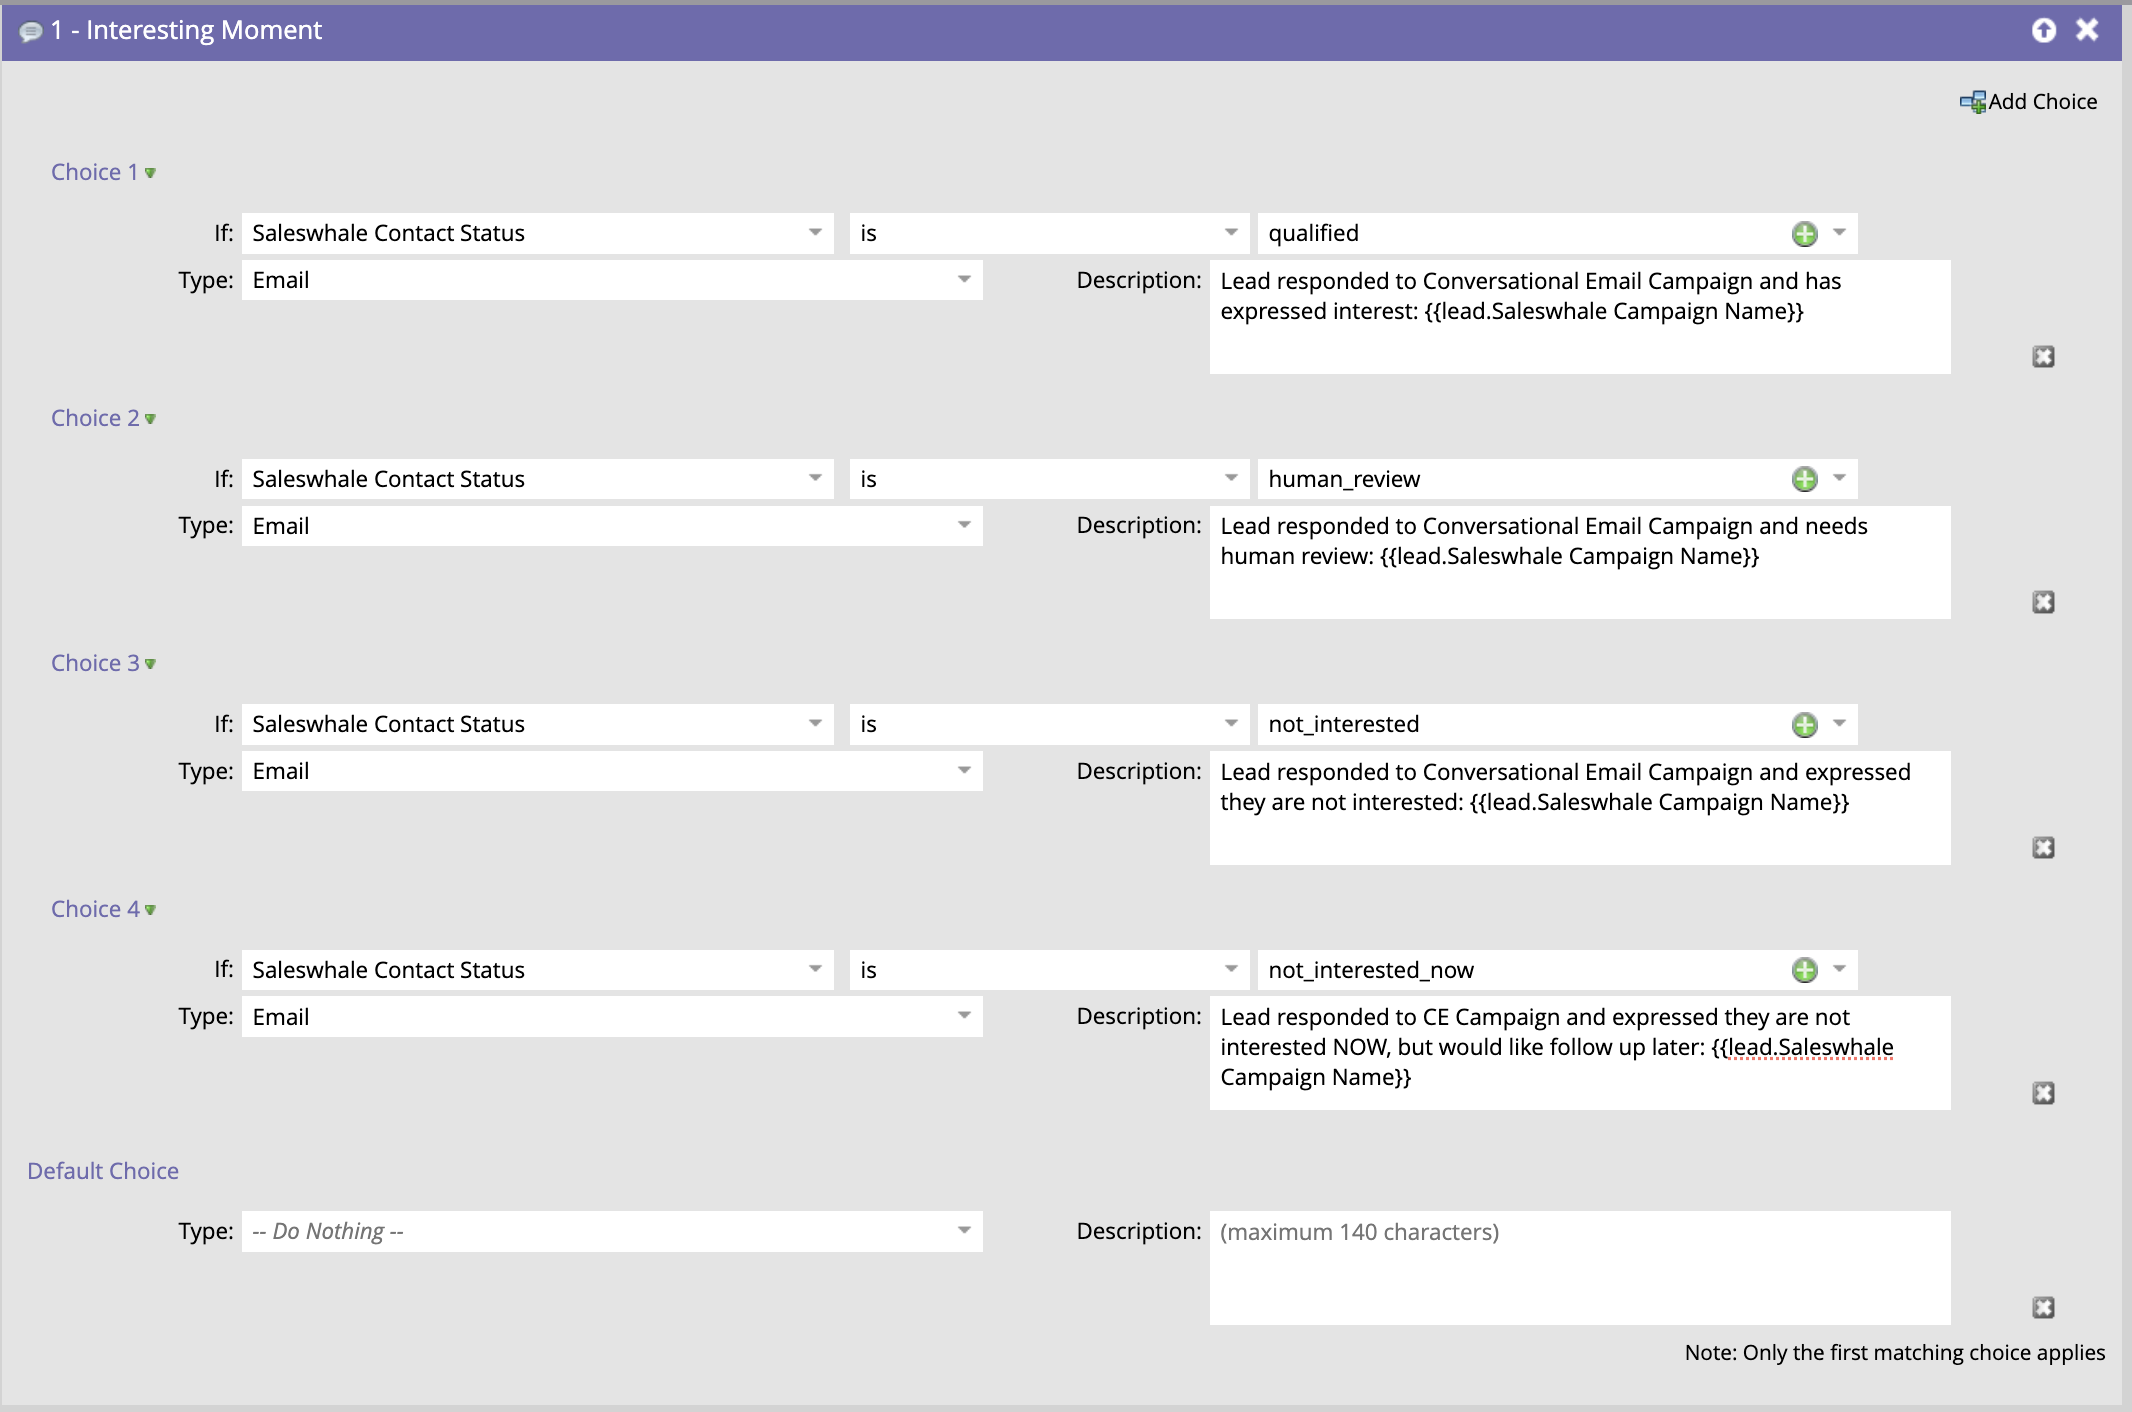2132x1412 pixels.
Task: Open the 'not_interested_now' value dropdown arrow
Action: point(1839,969)
